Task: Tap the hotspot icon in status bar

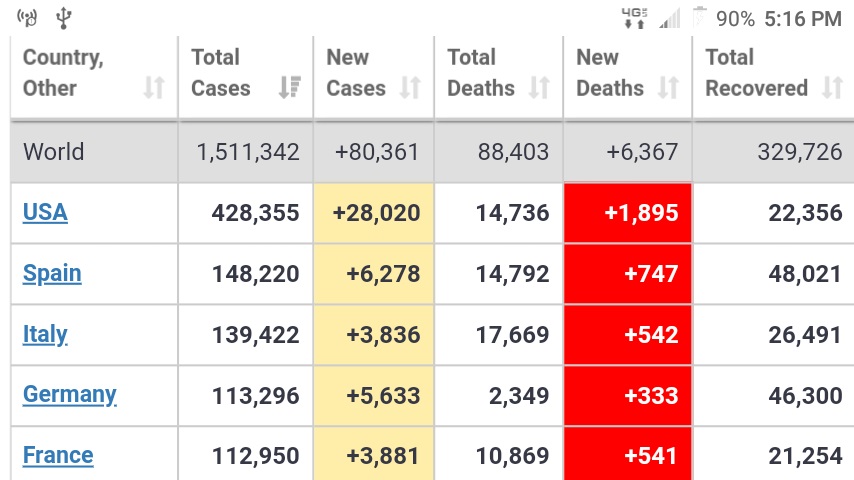Action: point(27,18)
